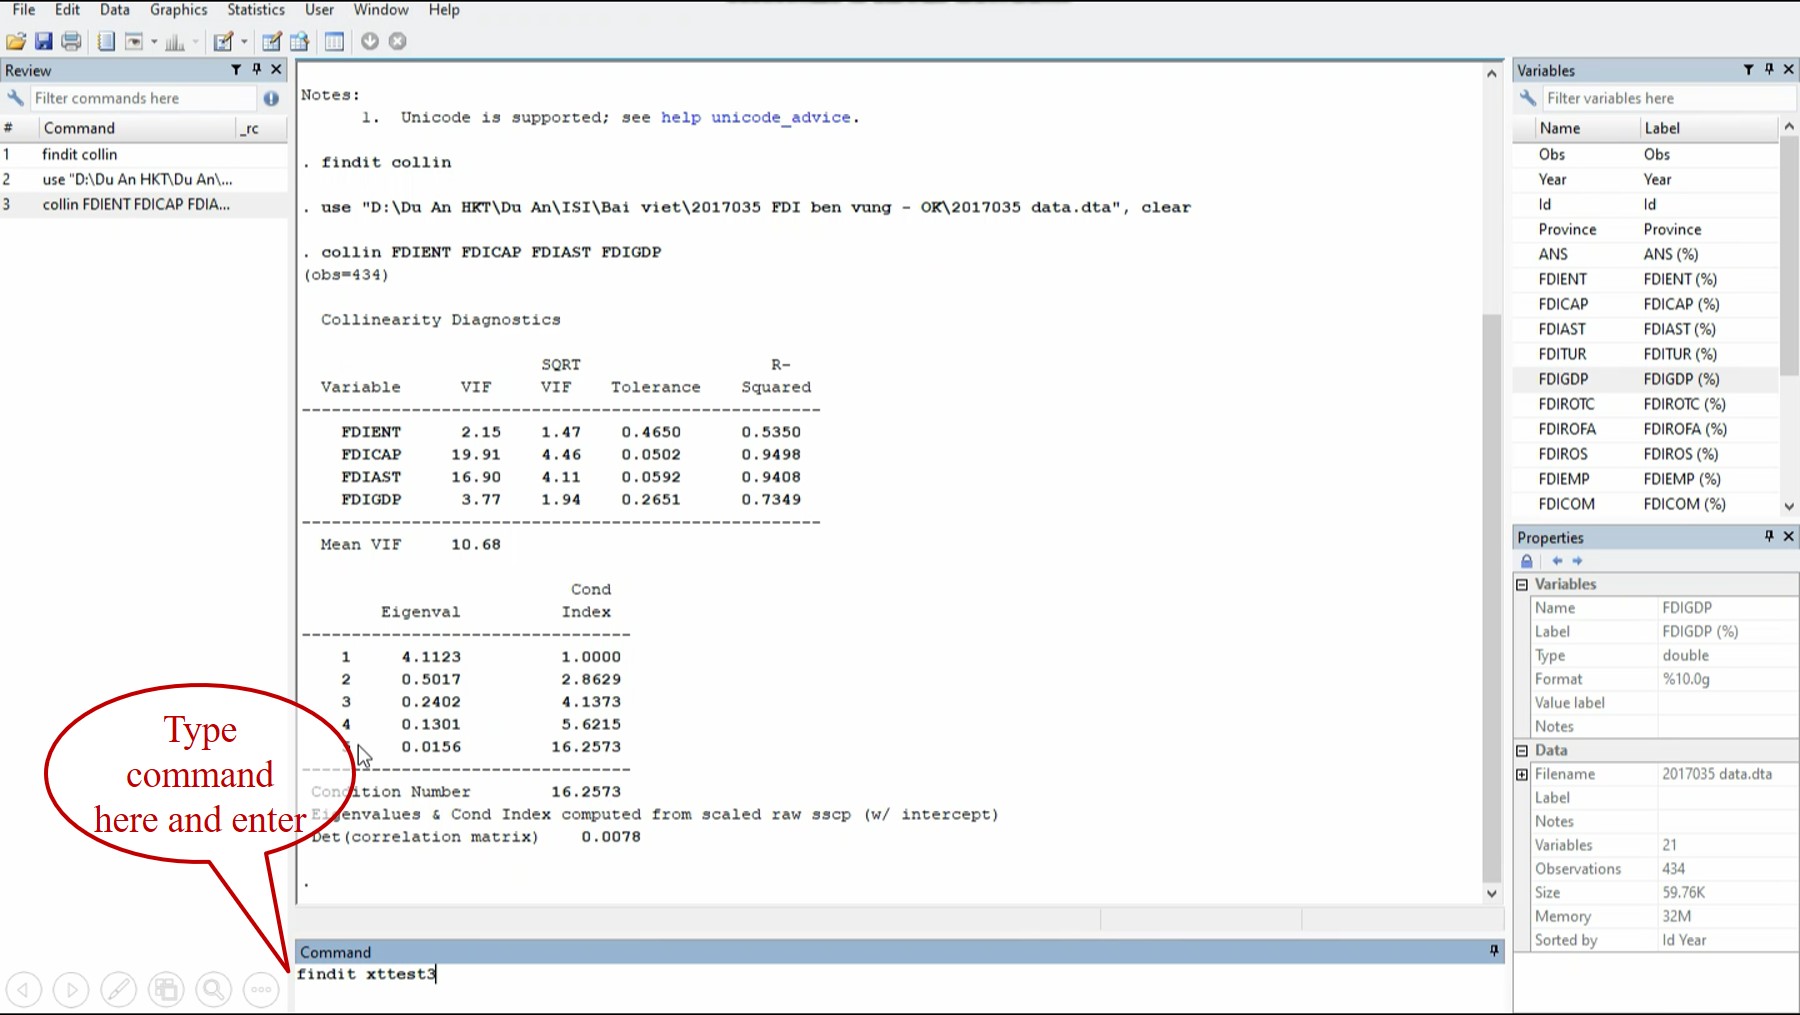Screen dimensions: 1800x1015
Task: Open the User menu
Action: pyautogui.click(x=319, y=10)
